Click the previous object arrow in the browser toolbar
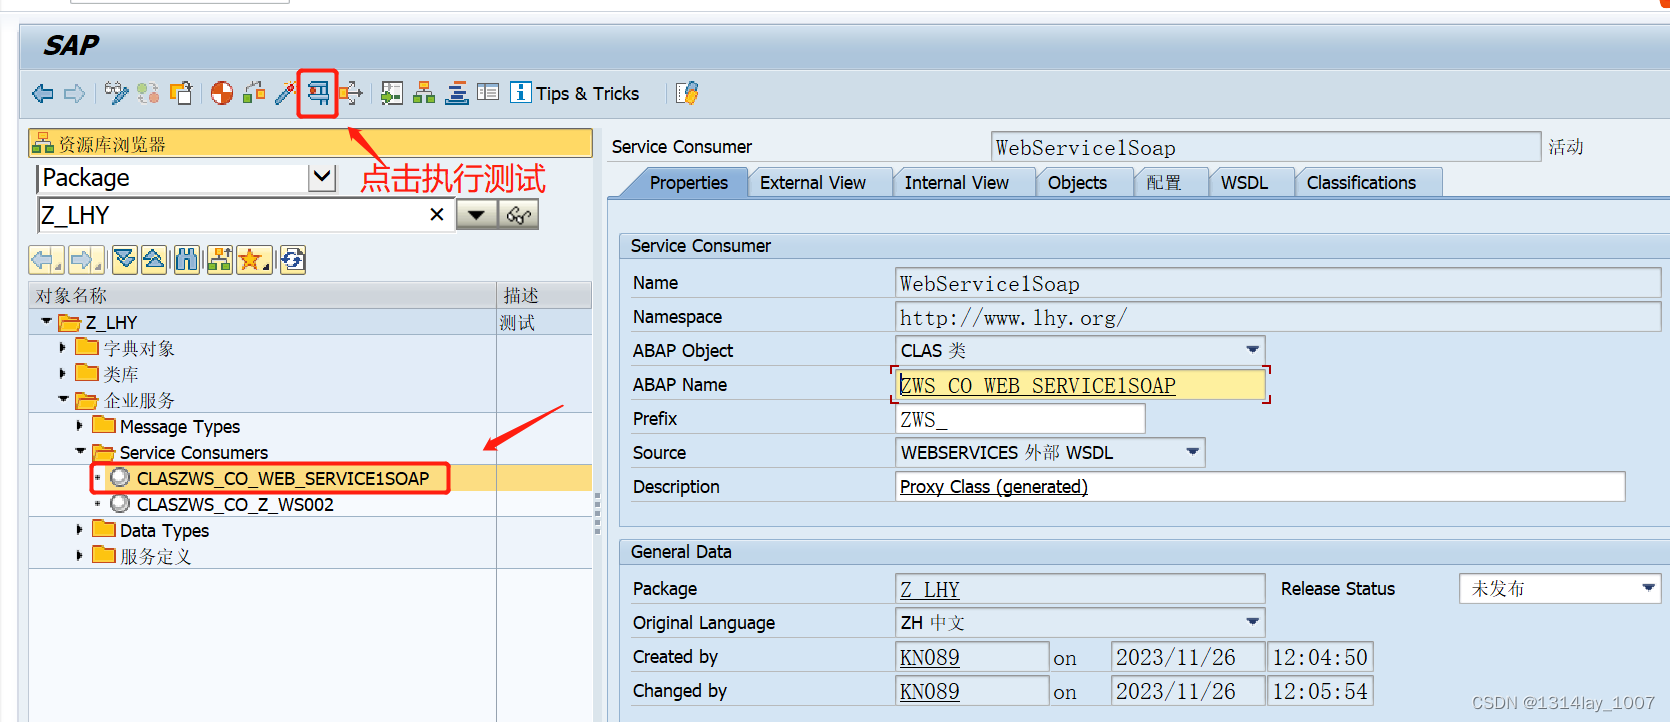 pyautogui.click(x=46, y=261)
